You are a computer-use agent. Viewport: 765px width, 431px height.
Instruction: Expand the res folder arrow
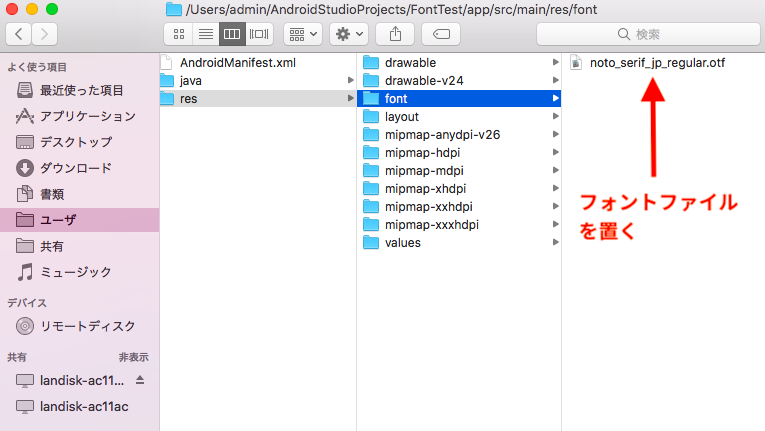(x=350, y=98)
